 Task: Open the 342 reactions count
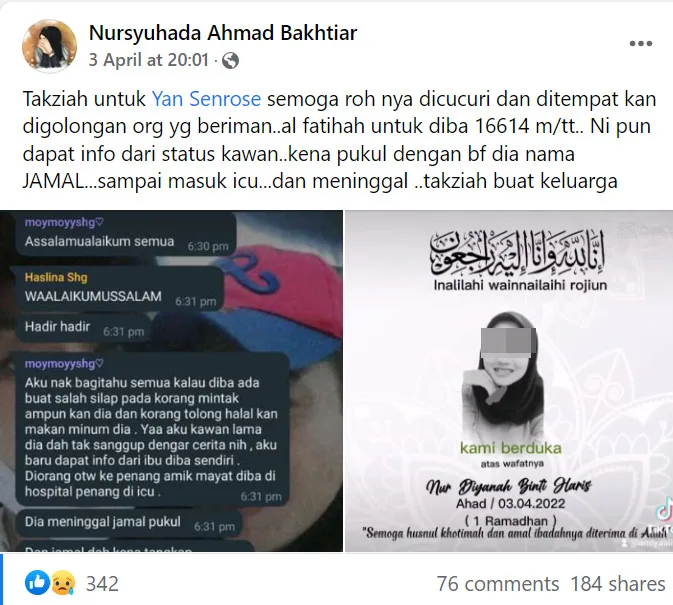click(102, 584)
